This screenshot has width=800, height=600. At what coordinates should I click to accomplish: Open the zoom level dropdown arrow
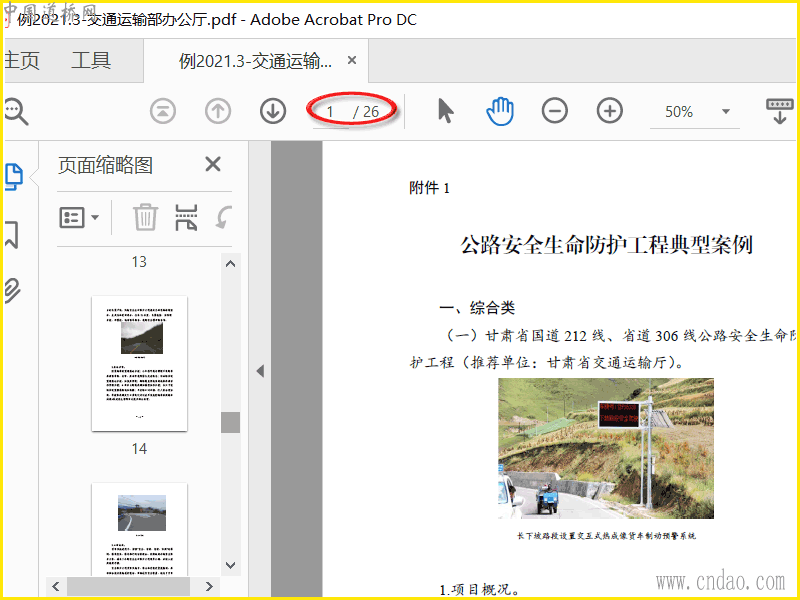tap(726, 111)
